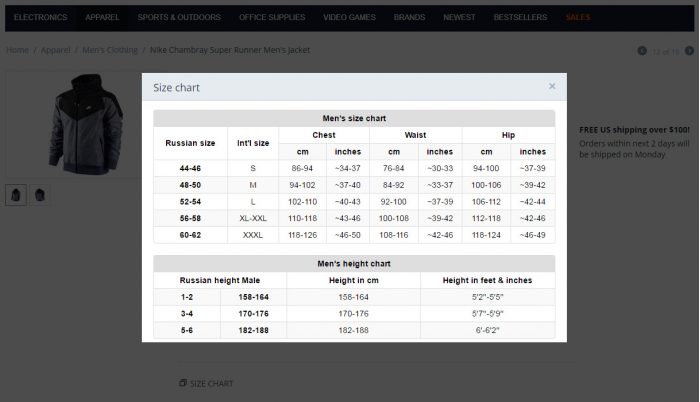
Task: Click the Int'l size M cell
Action: point(253,185)
